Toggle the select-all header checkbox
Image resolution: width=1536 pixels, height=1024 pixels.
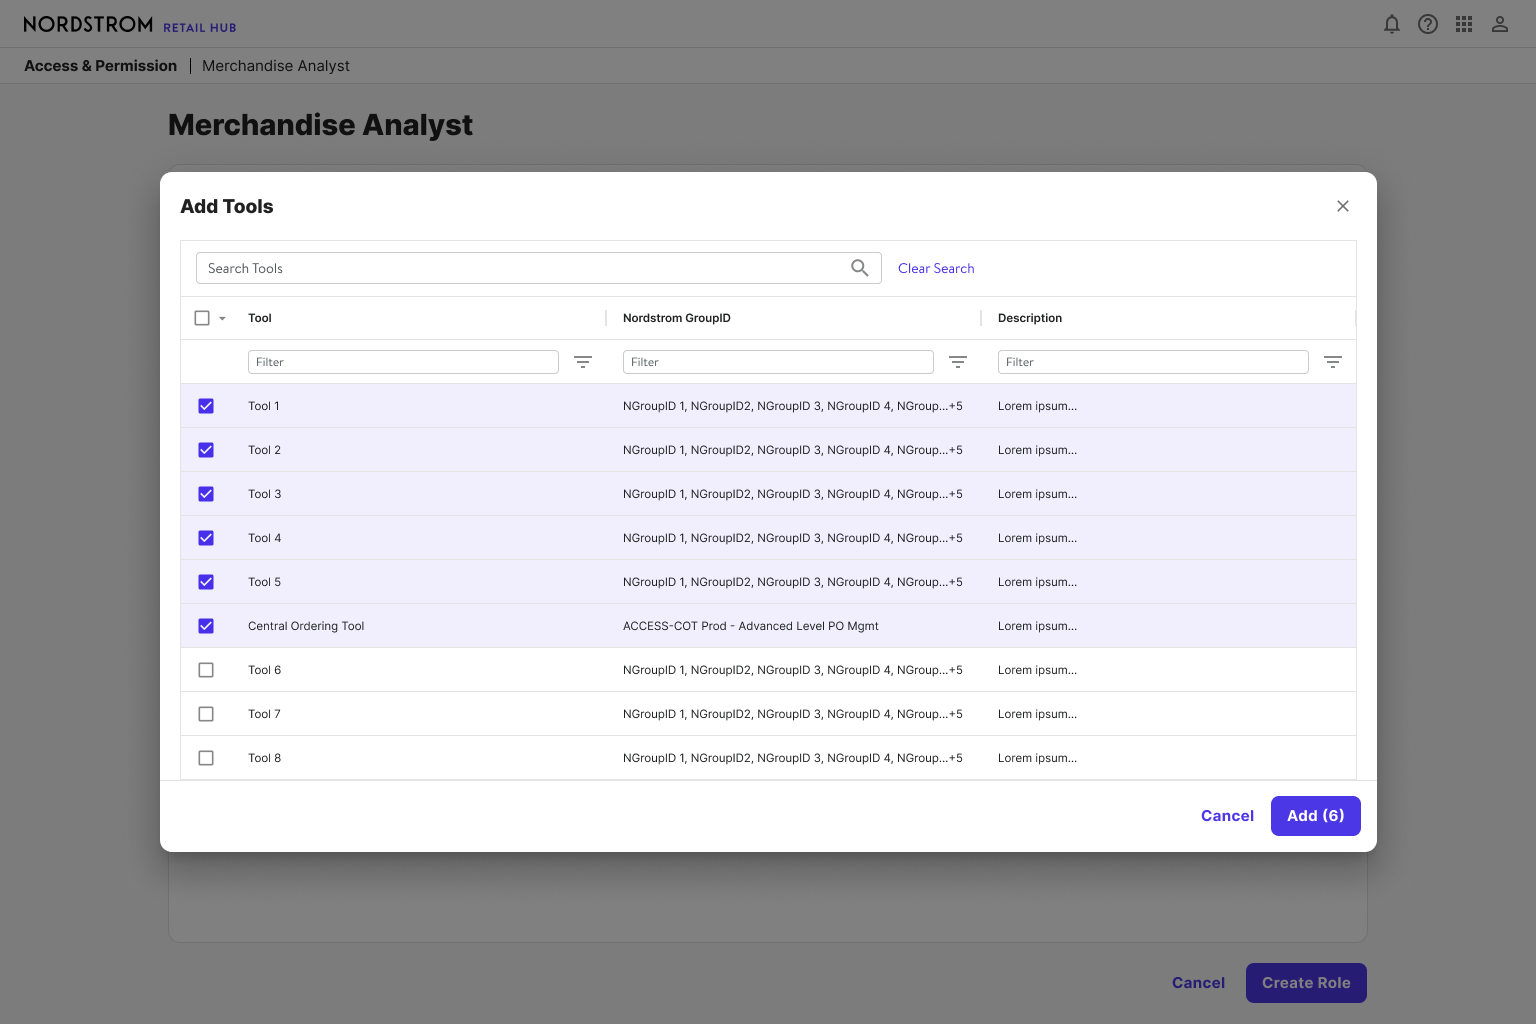(202, 318)
